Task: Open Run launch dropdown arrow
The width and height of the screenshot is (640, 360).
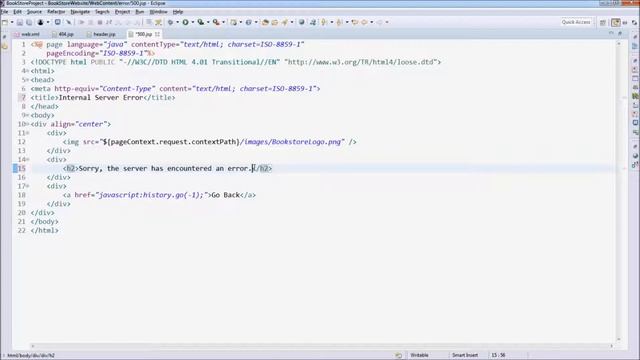Action: tap(193, 22)
